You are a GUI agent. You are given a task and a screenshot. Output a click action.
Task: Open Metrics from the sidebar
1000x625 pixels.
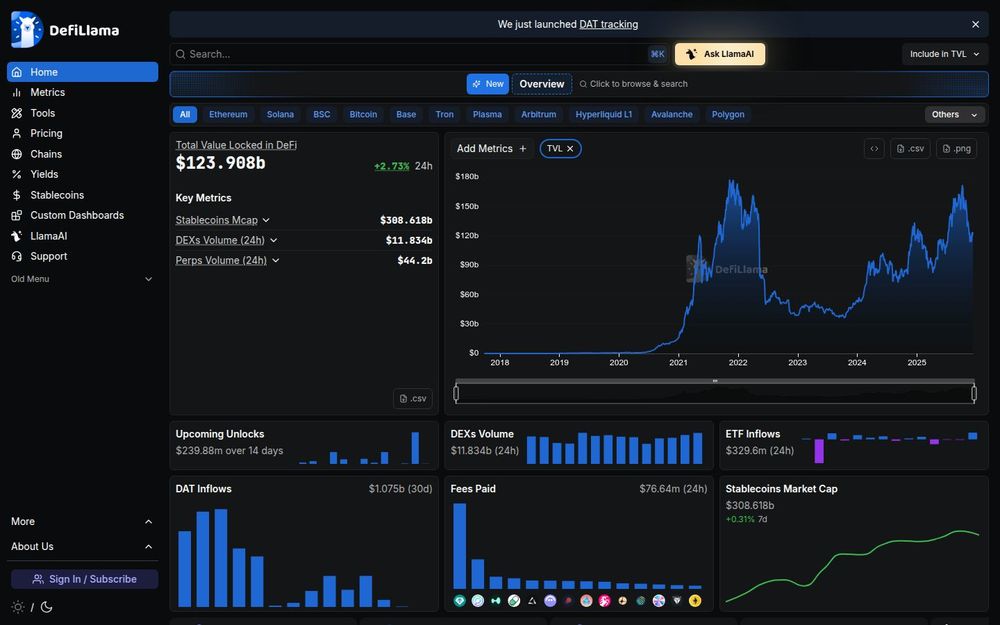click(82, 92)
